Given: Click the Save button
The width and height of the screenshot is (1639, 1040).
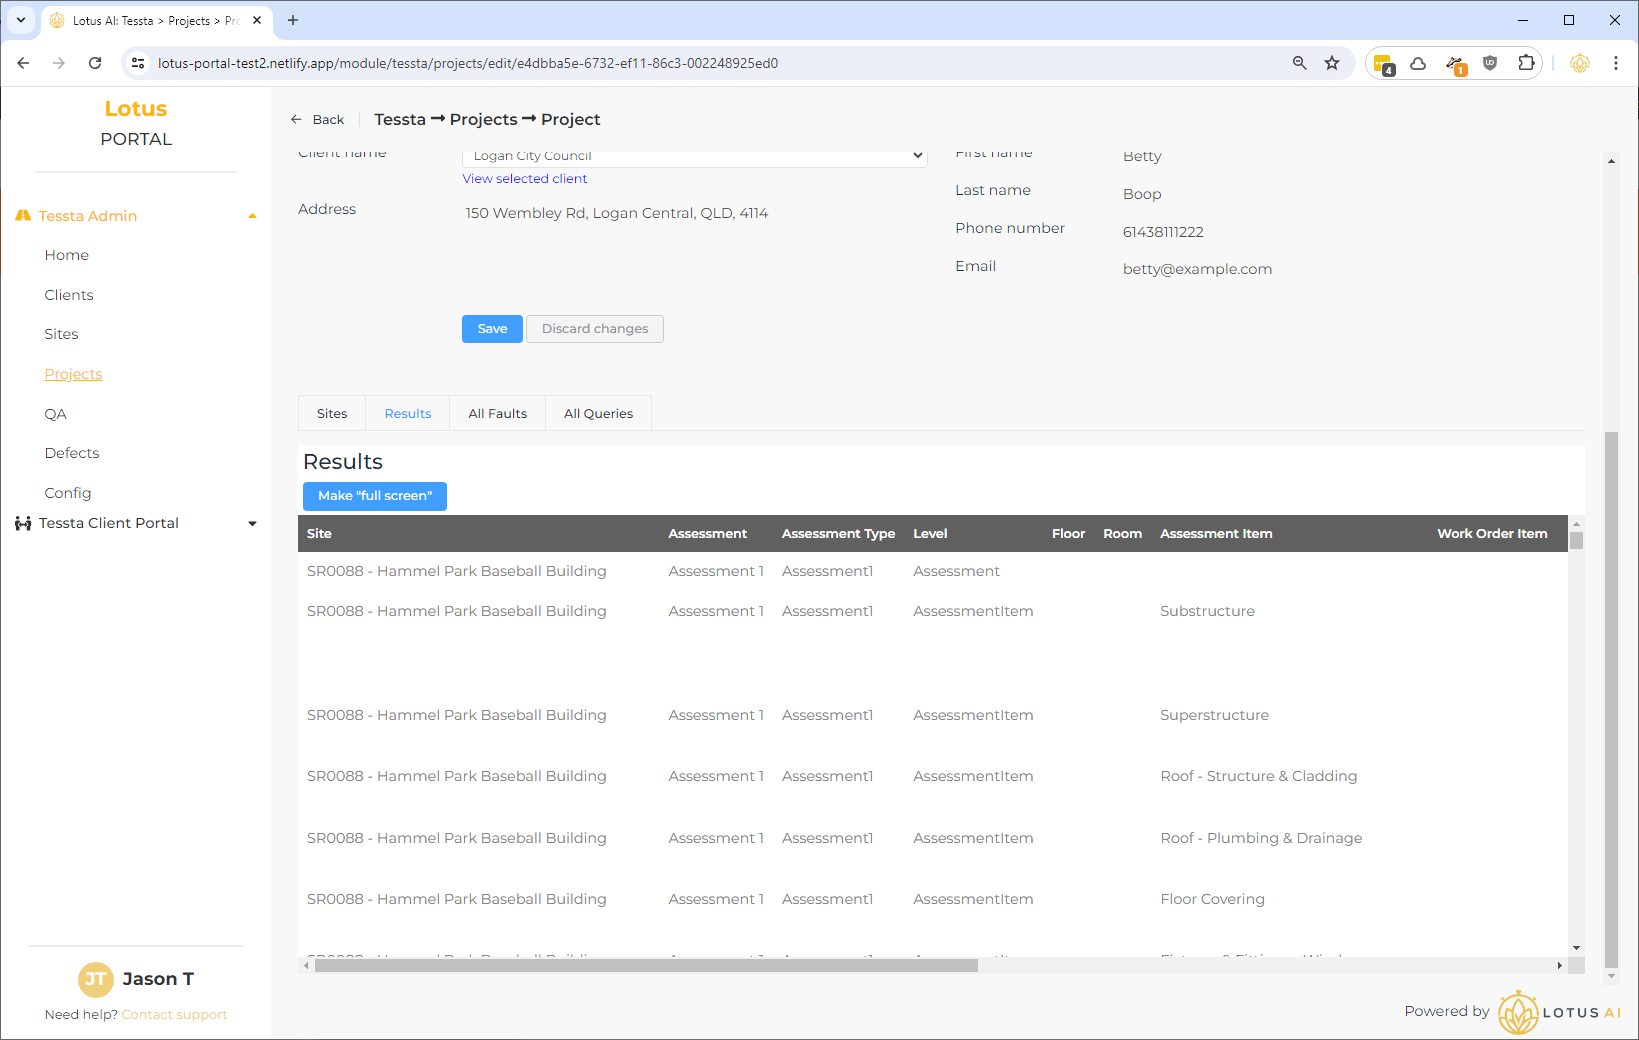Looking at the screenshot, I should point(492,329).
